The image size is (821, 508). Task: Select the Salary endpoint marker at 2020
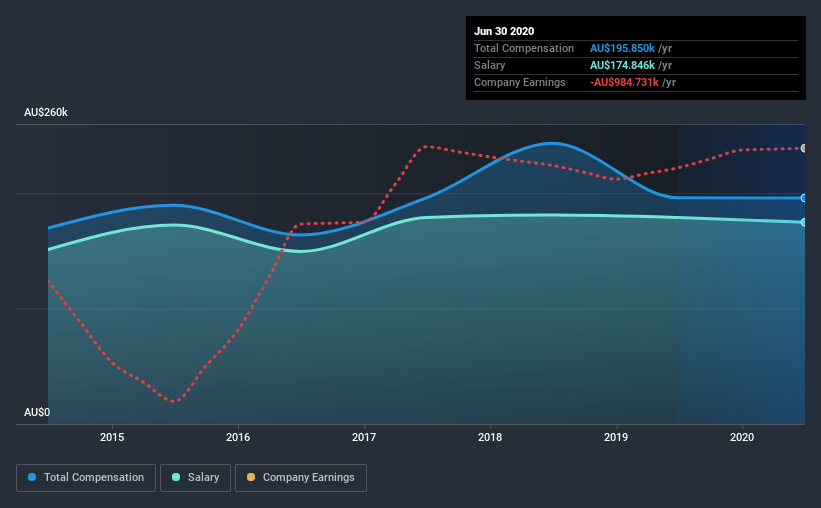803,222
